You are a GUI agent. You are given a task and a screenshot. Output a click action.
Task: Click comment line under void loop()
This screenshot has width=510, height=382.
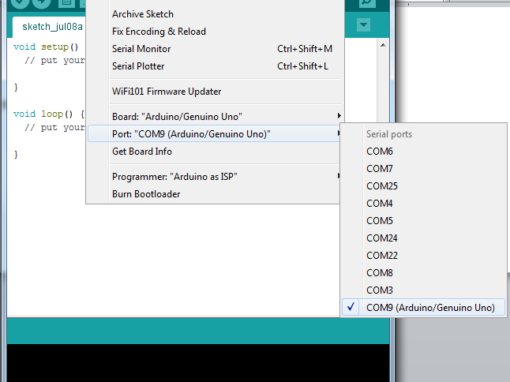(x=55, y=128)
